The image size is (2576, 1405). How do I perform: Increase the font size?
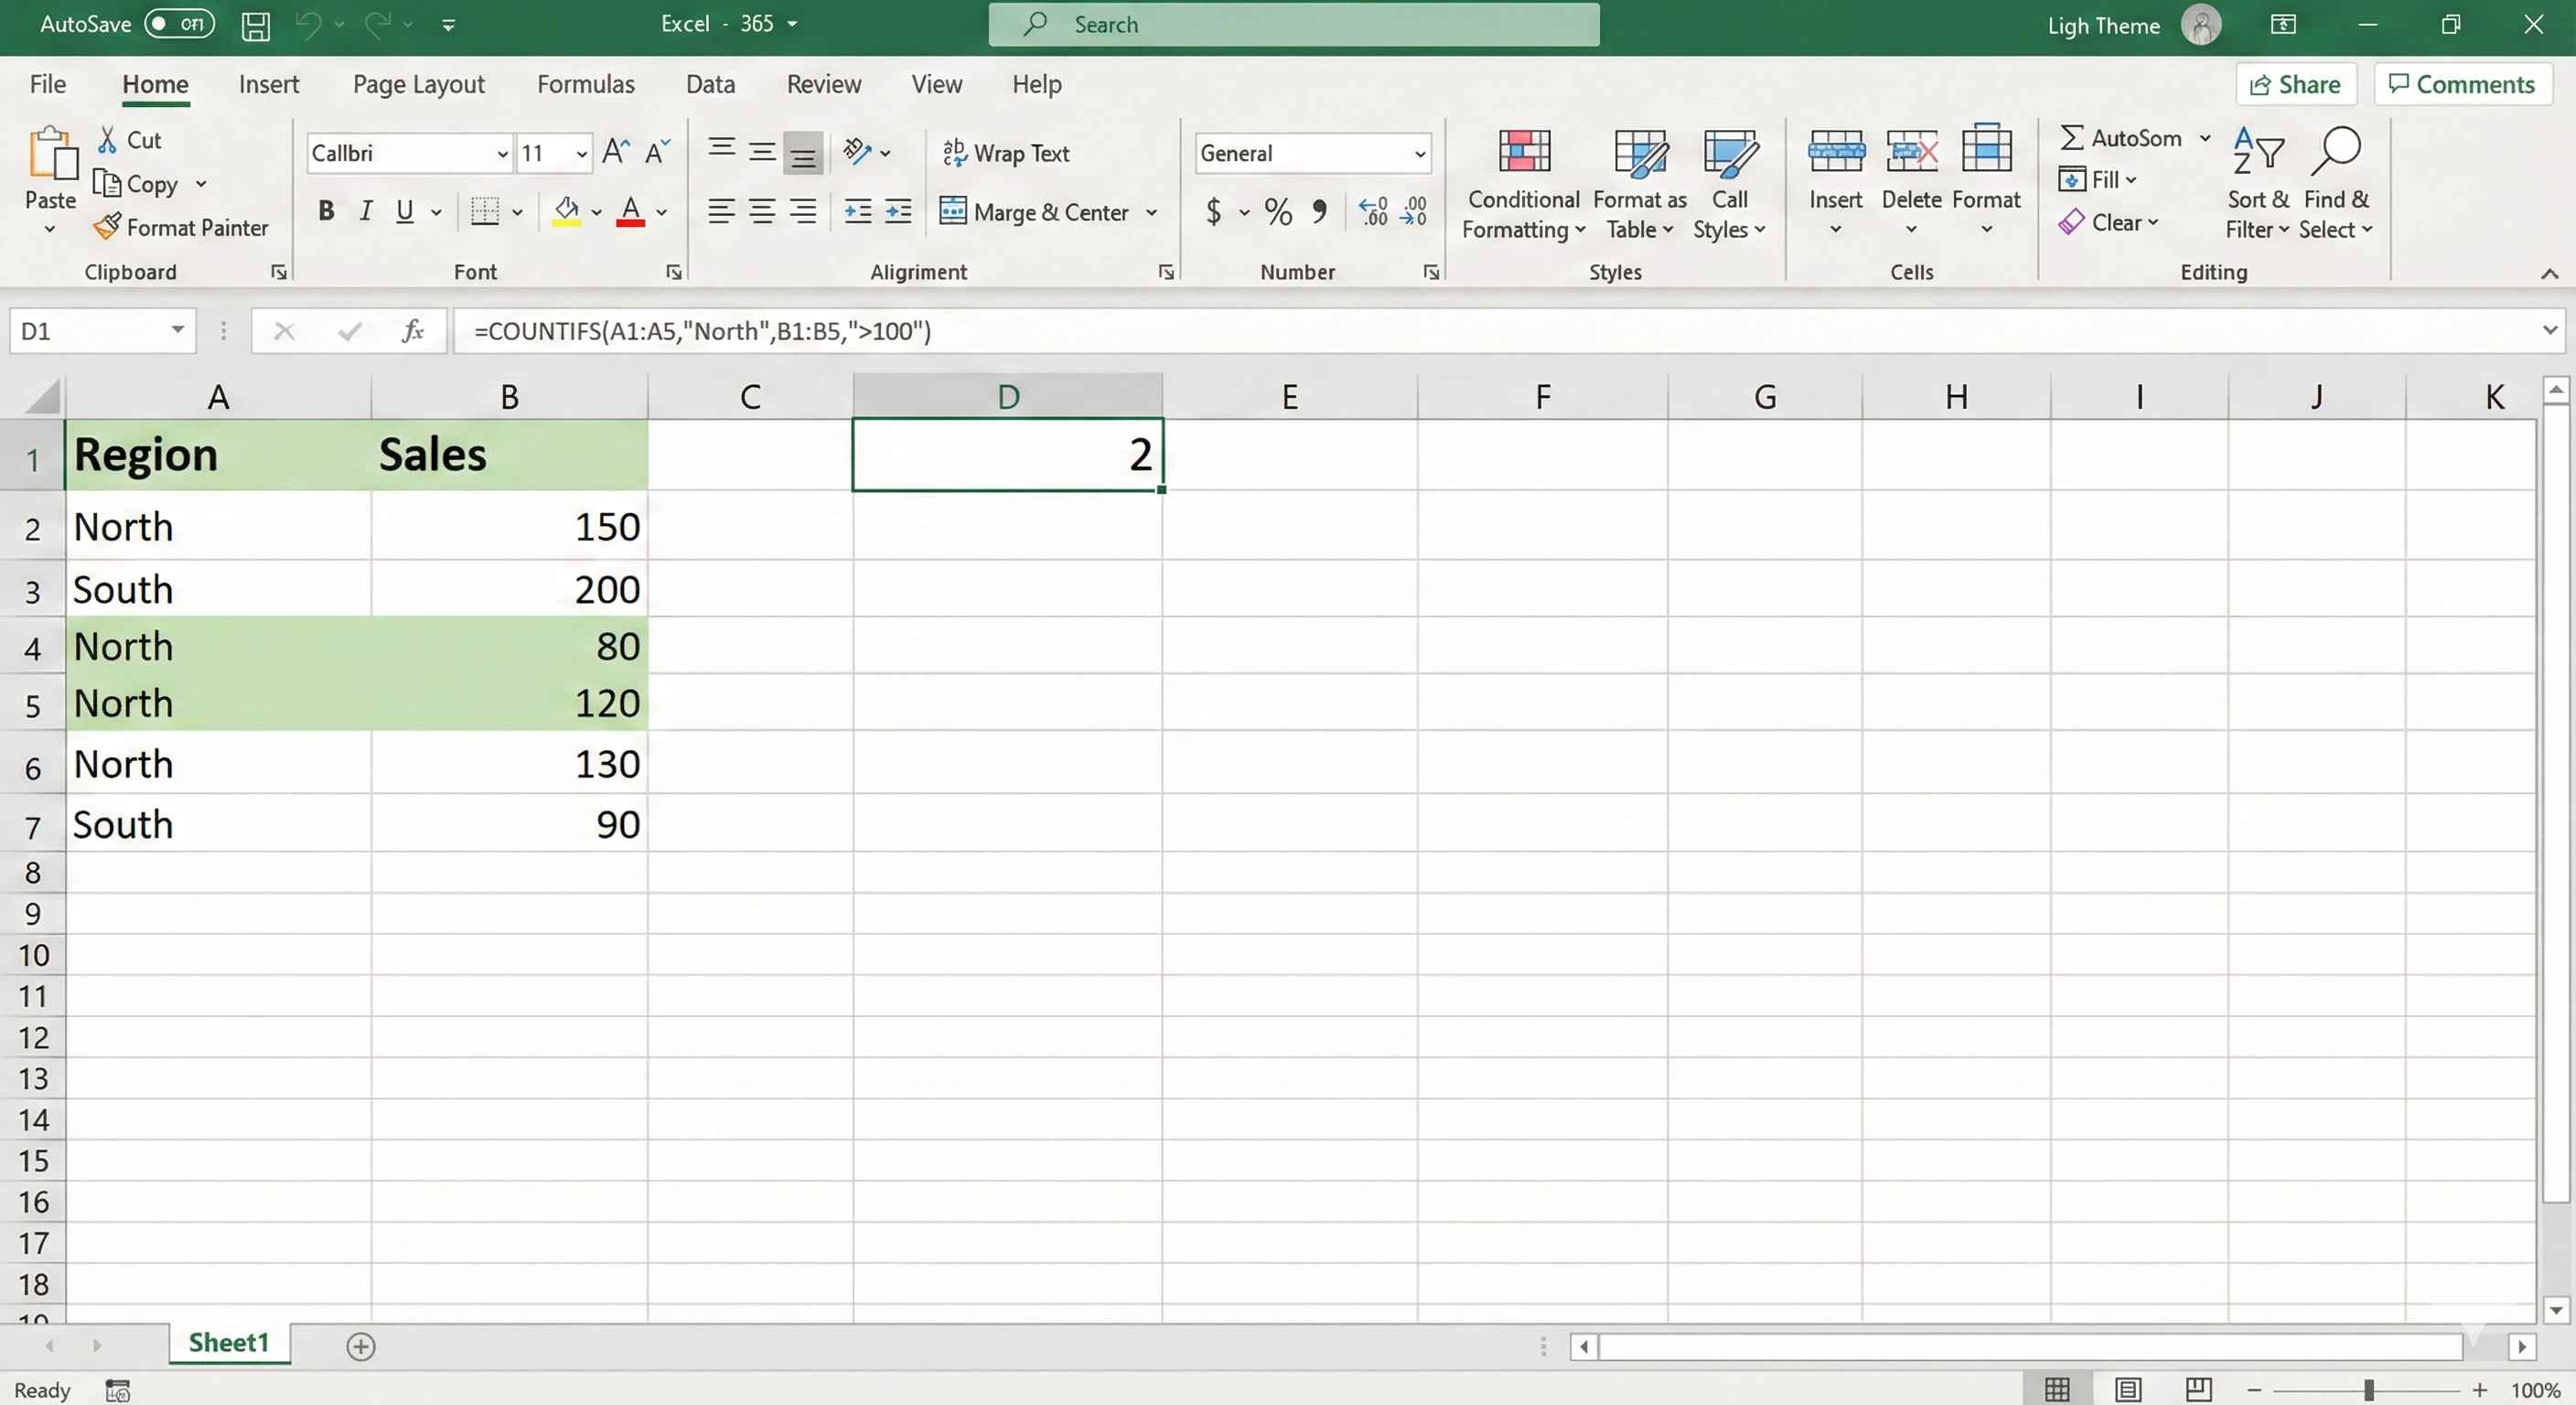coord(614,151)
